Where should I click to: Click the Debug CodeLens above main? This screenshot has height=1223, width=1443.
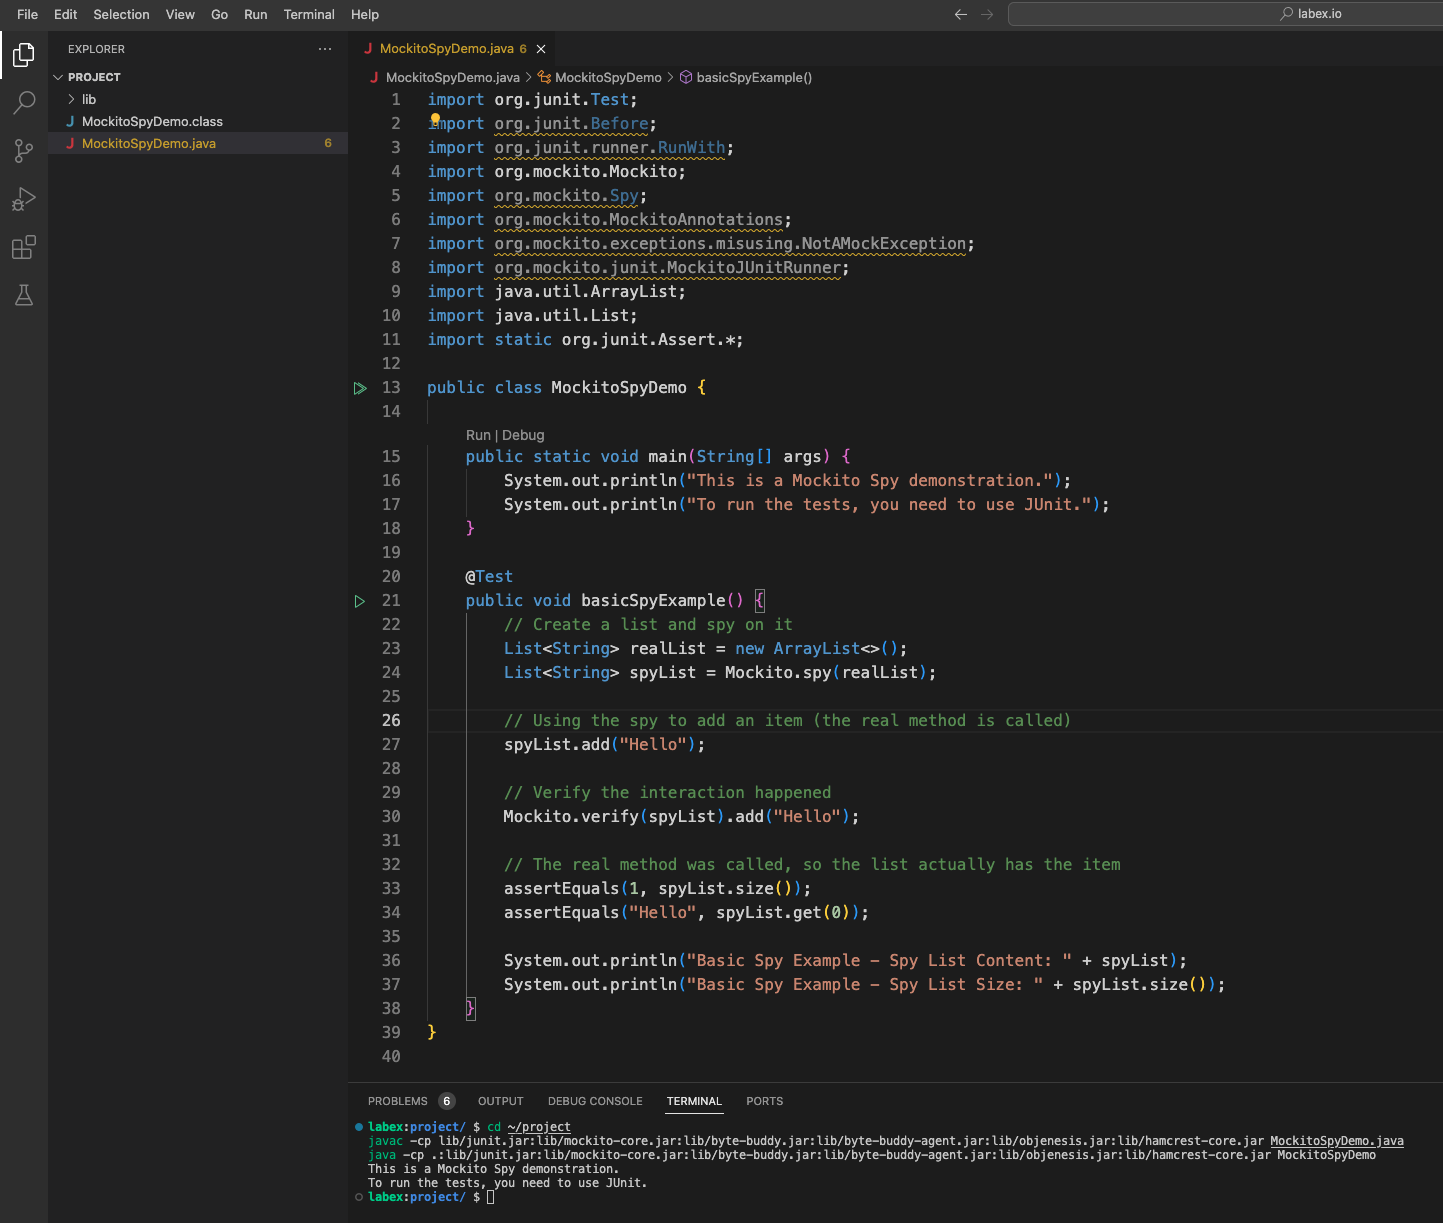(523, 435)
